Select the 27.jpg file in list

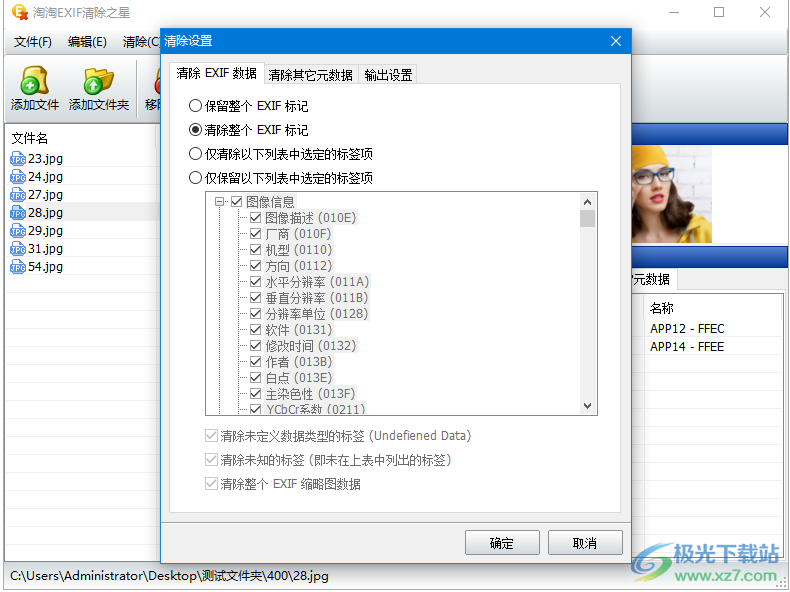[45, 195]
